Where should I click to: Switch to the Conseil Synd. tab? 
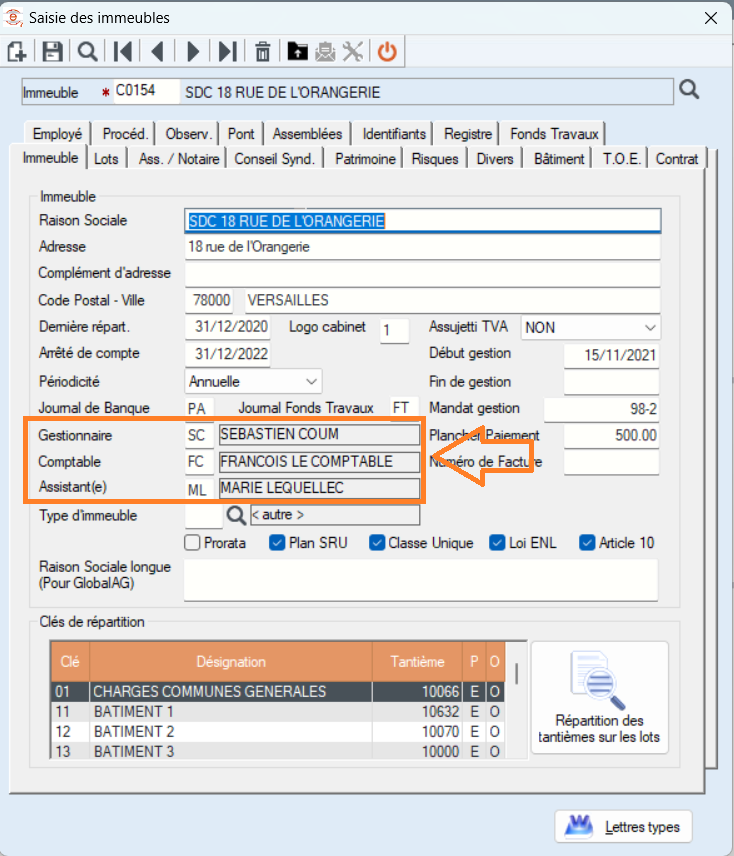tap(274, 159)
